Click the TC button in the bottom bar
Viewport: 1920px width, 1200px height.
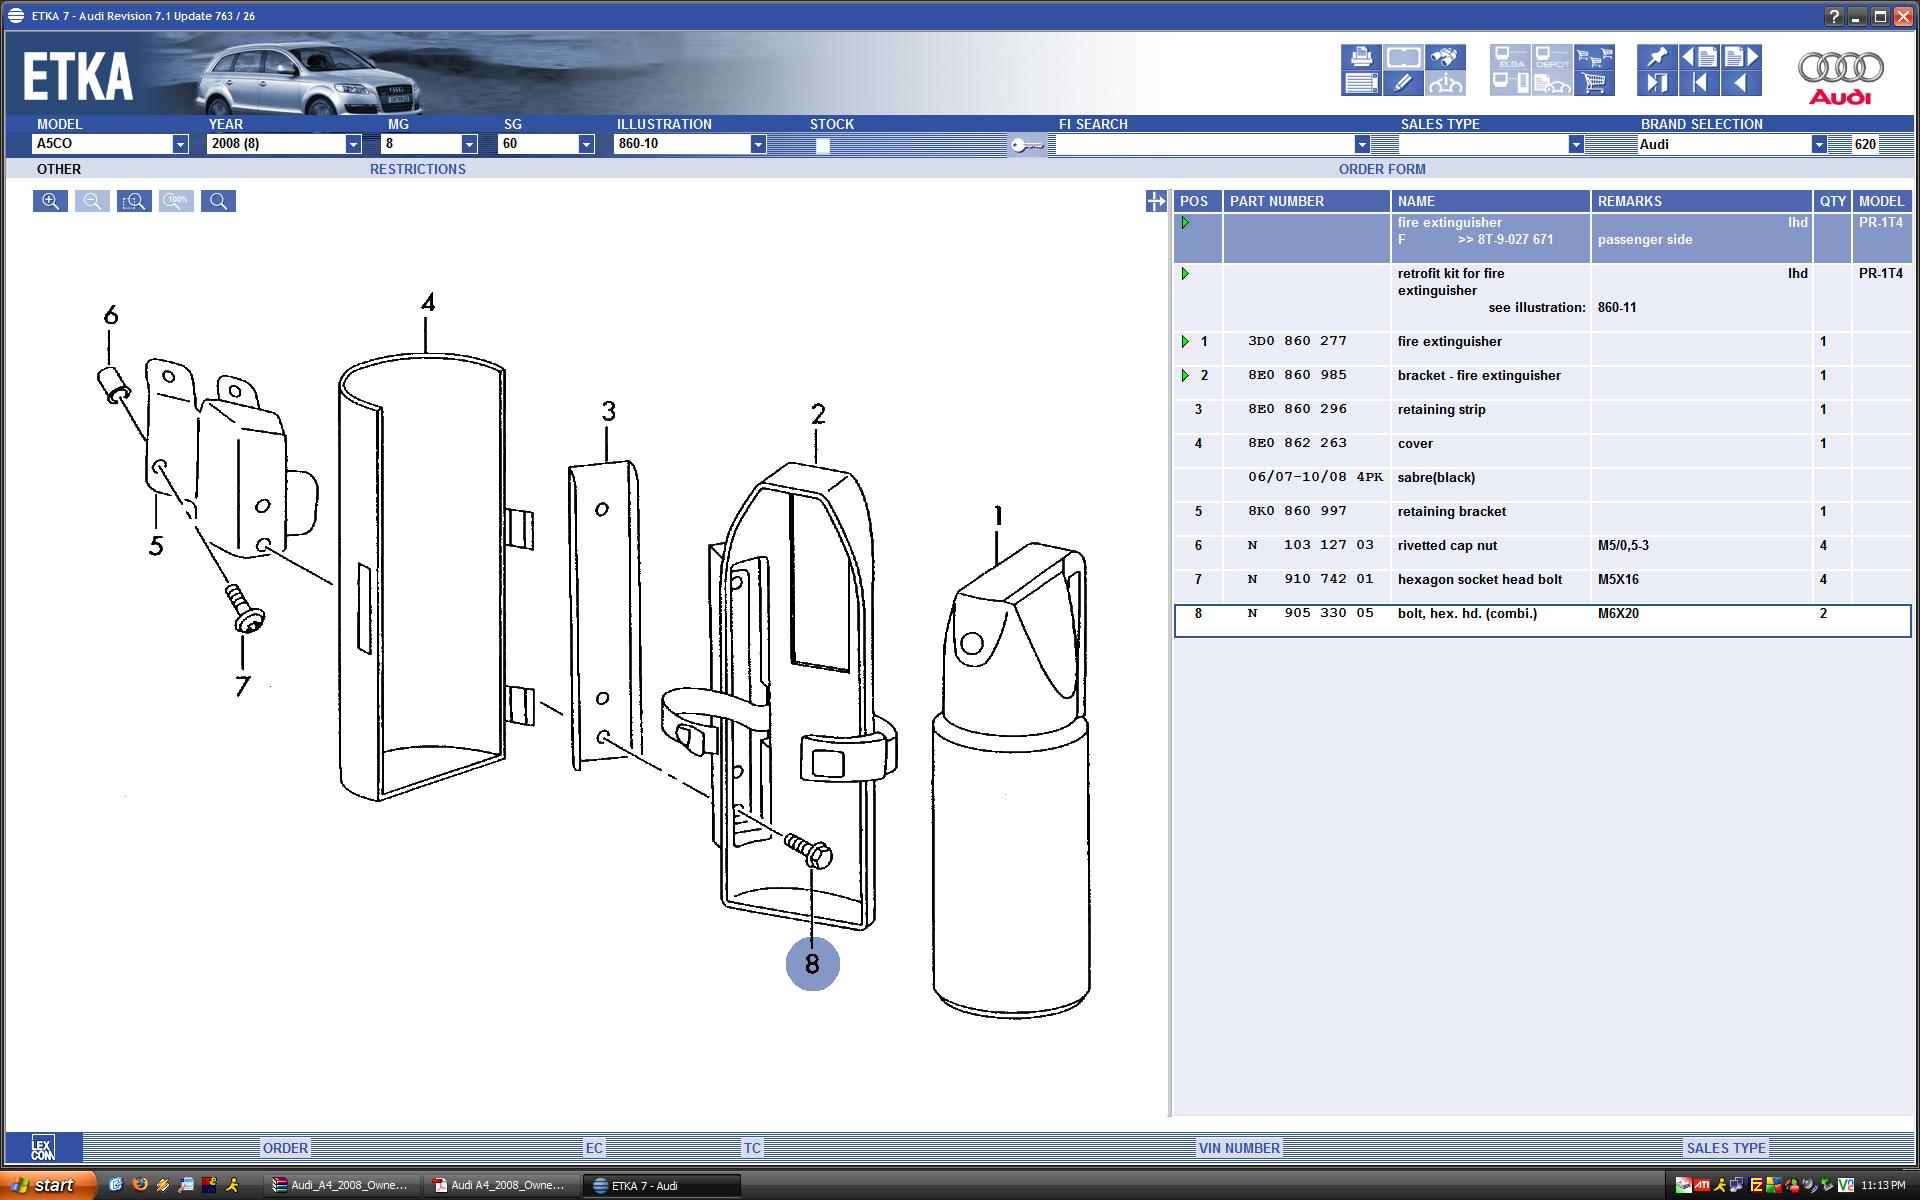coord(752,1148)
